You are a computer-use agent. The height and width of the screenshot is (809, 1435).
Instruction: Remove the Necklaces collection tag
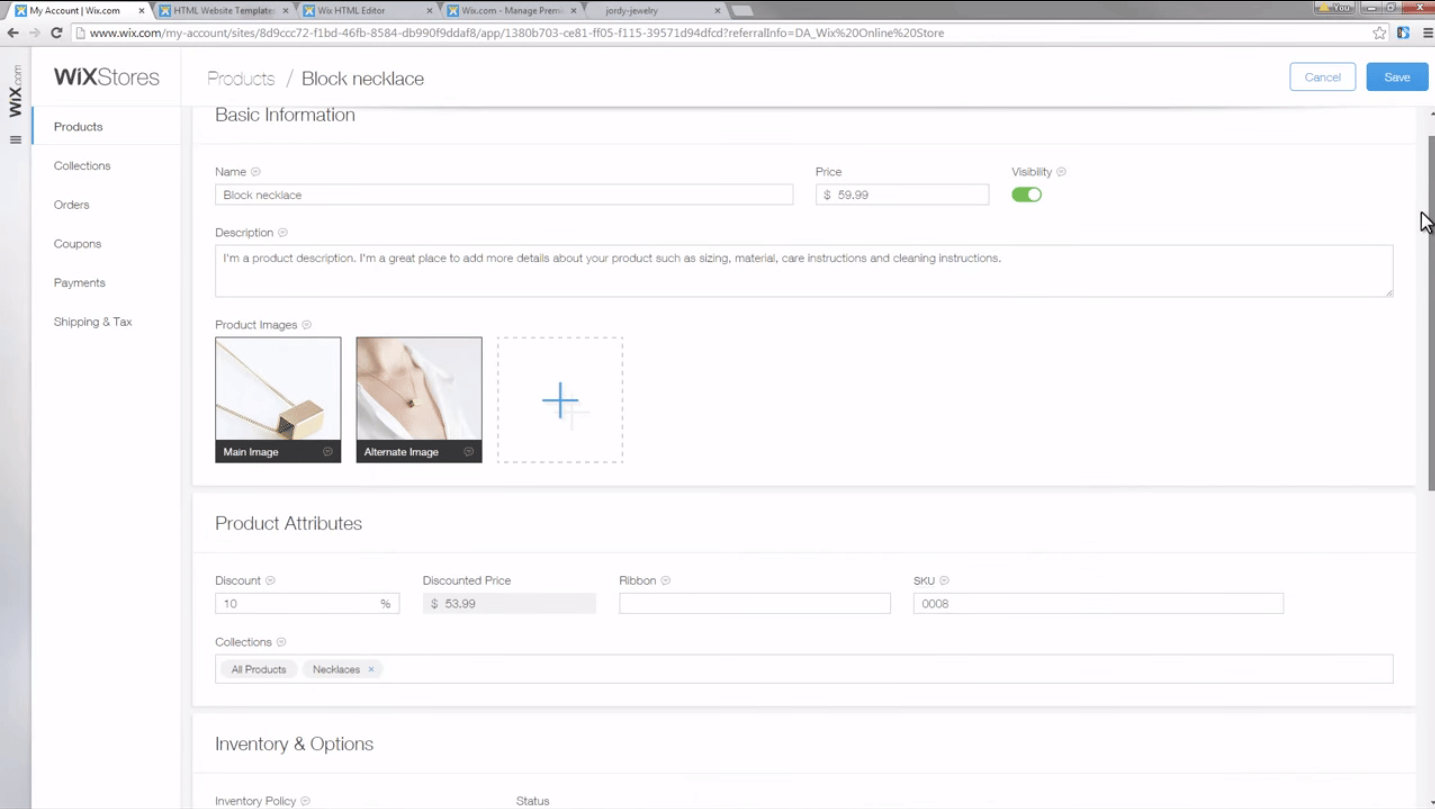(371, 669)
